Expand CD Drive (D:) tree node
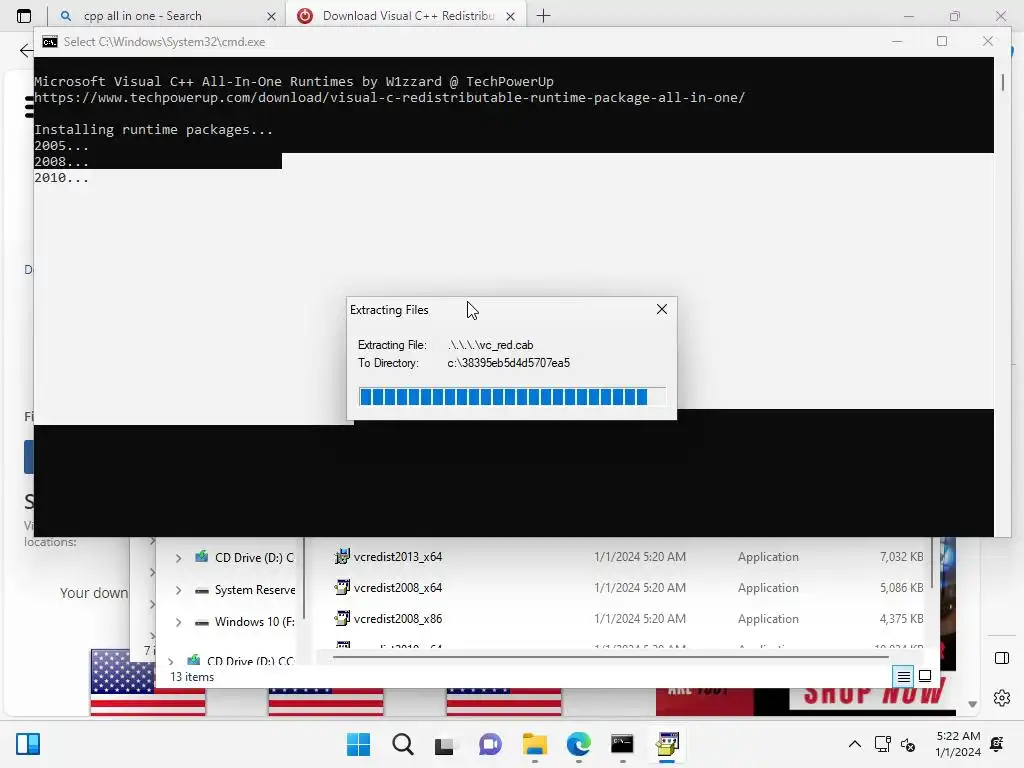 click(178, 558)
